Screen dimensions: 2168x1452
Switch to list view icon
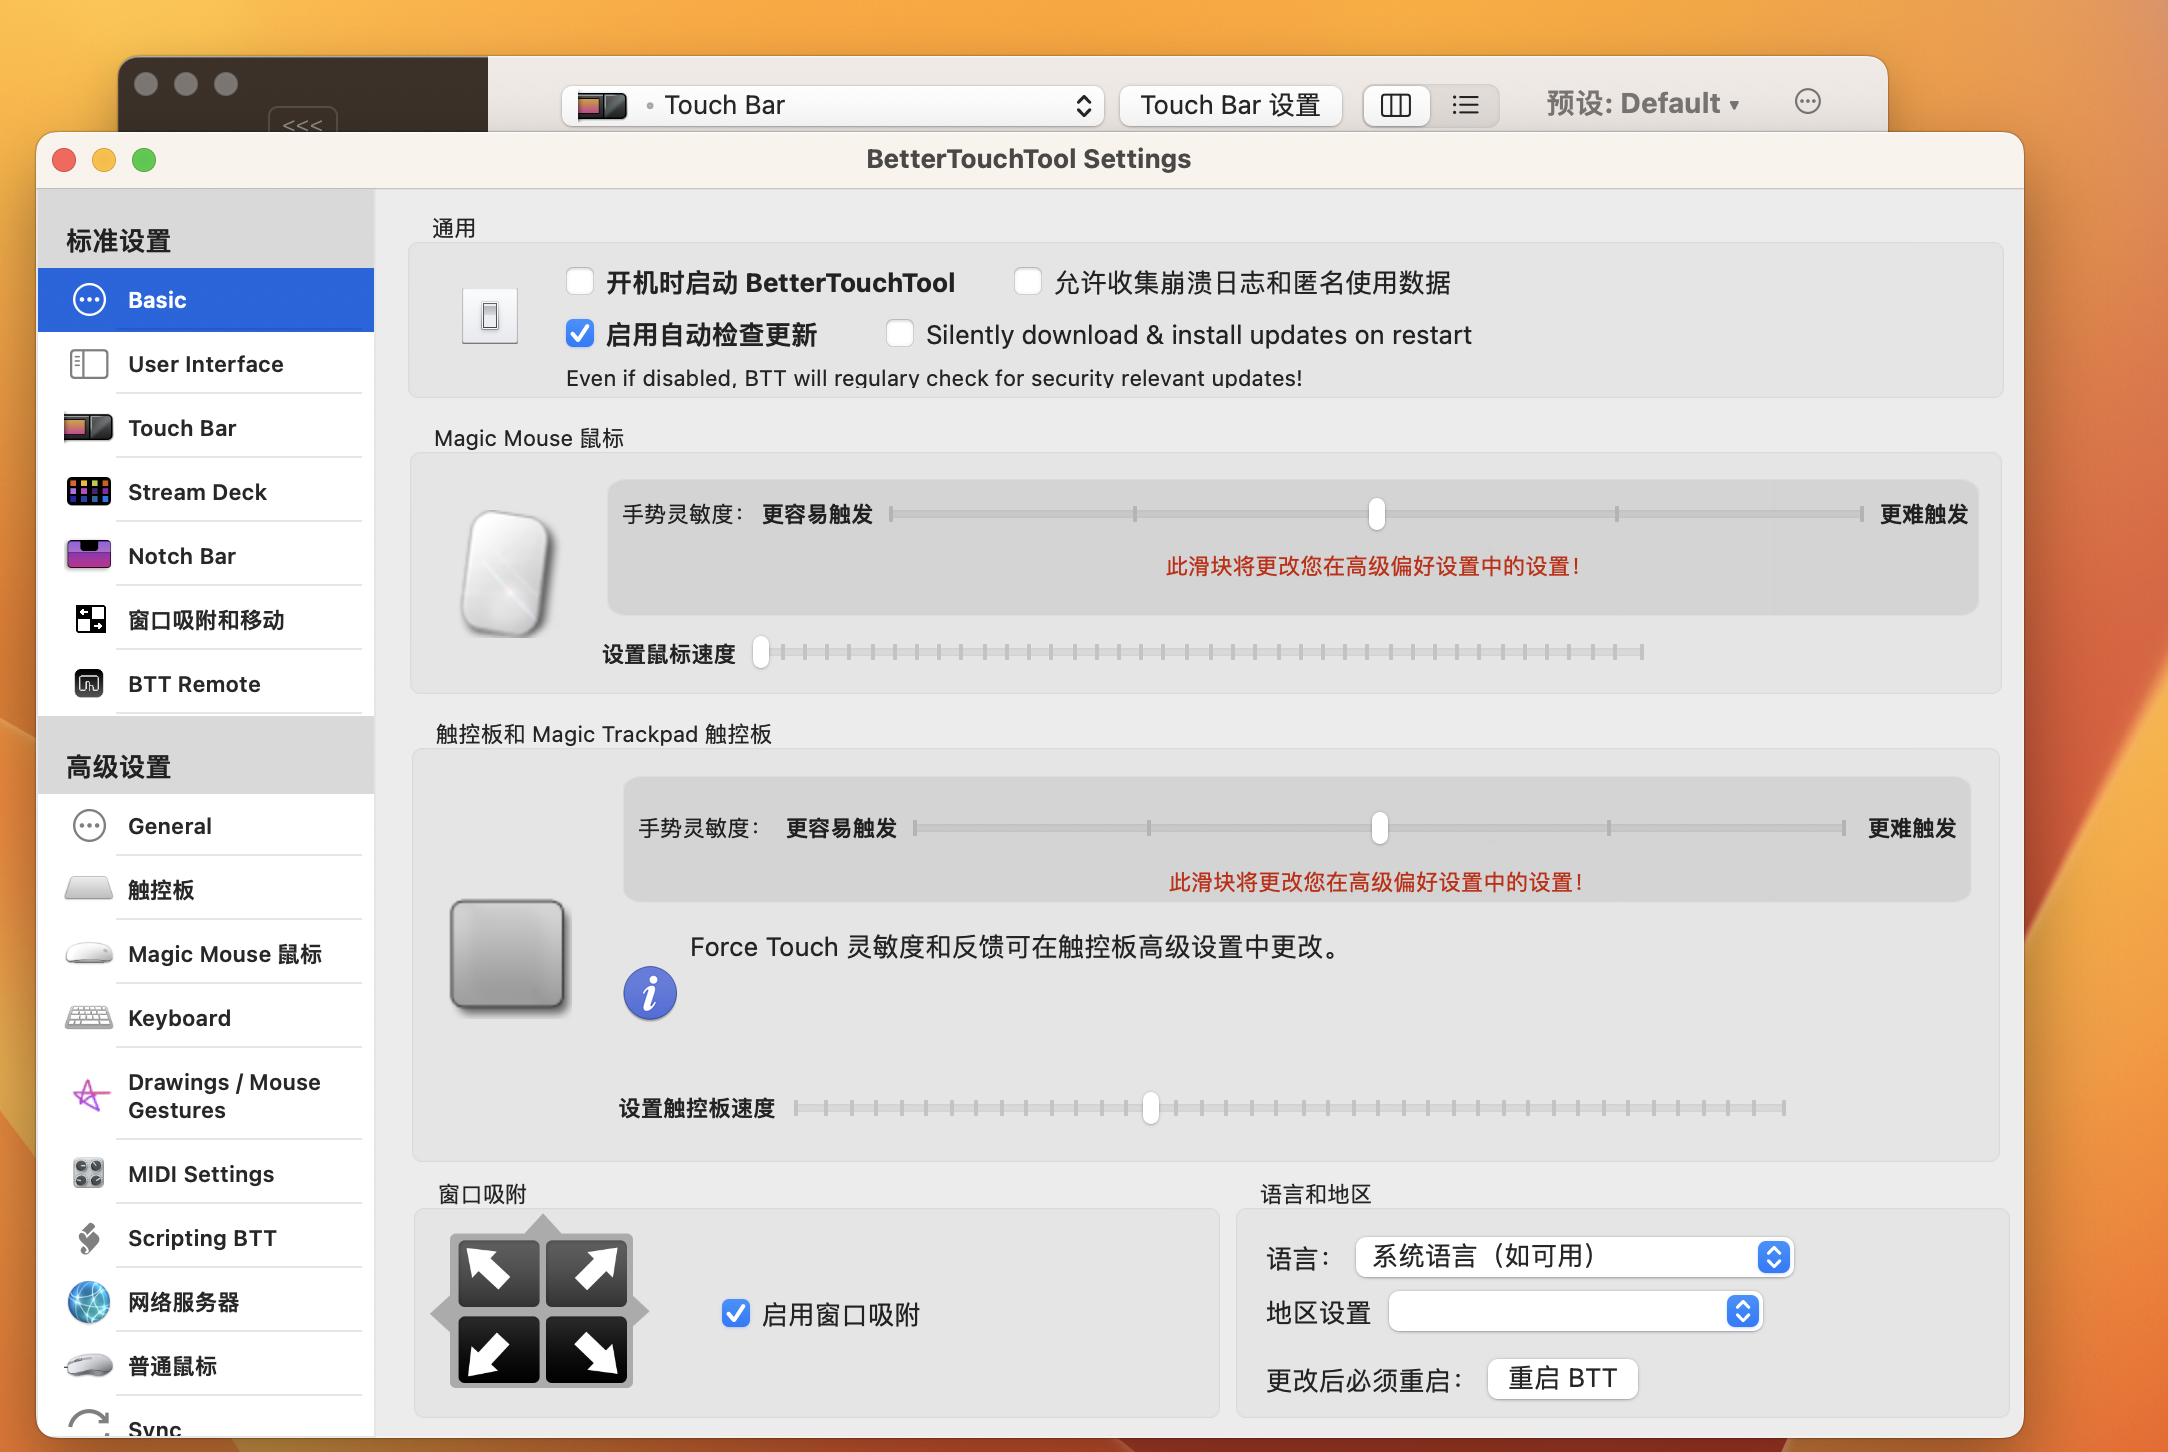click(1465, 105)
